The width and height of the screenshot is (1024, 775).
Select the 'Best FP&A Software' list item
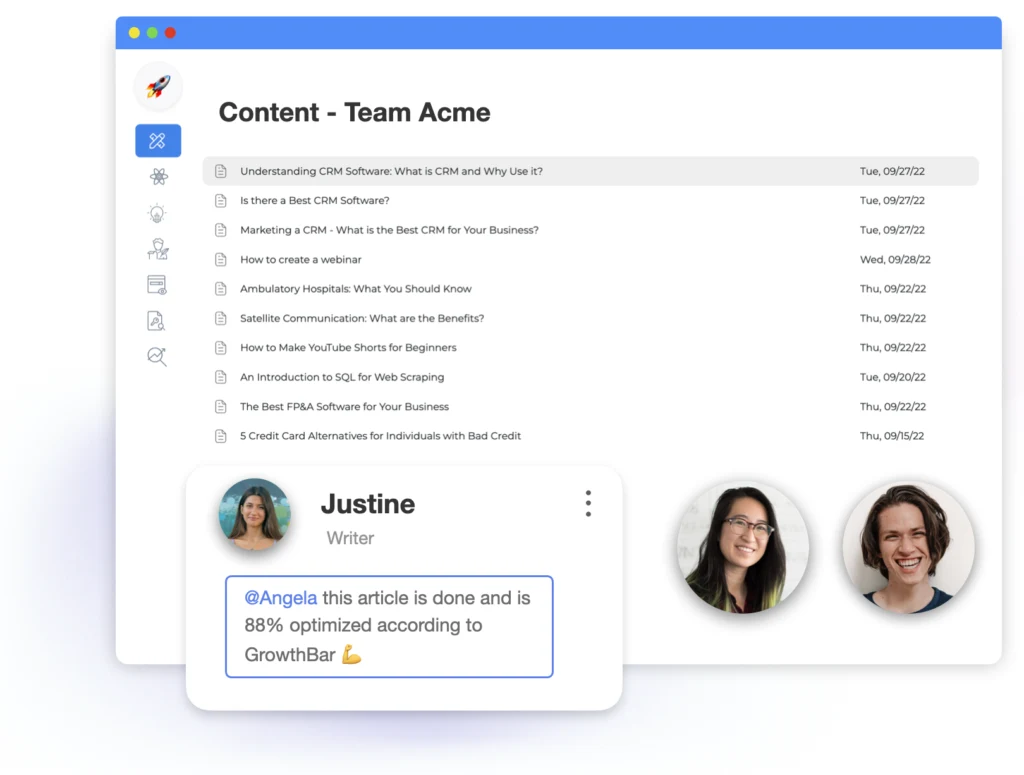pyautogui.click(x=343, y=406)
